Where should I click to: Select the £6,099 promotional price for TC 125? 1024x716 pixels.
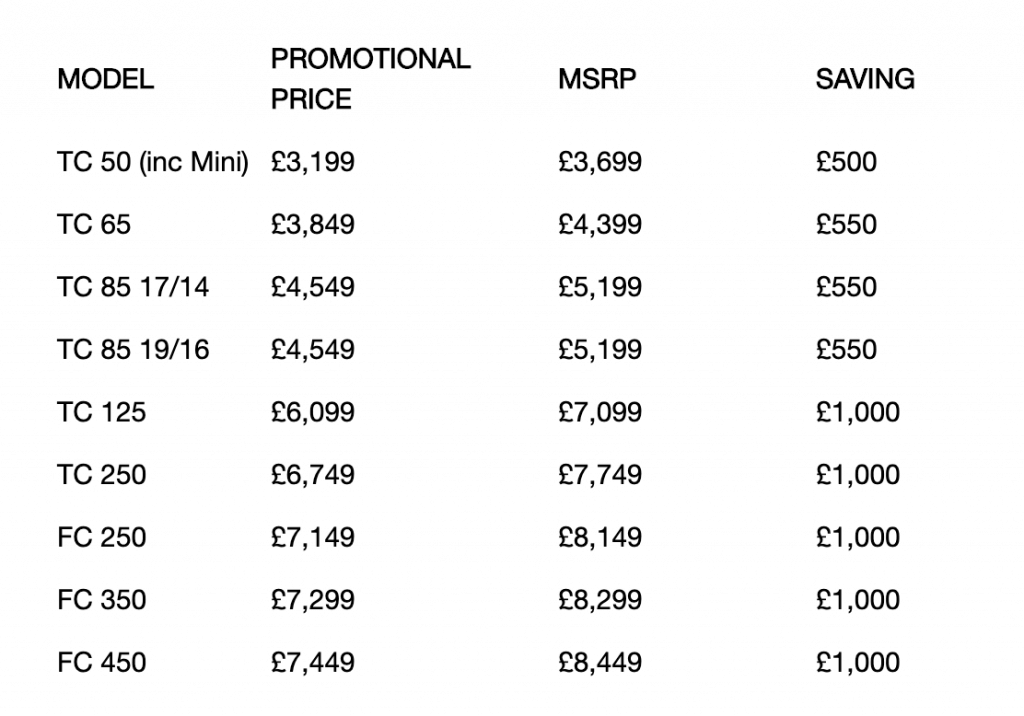[x=312, y=412]
